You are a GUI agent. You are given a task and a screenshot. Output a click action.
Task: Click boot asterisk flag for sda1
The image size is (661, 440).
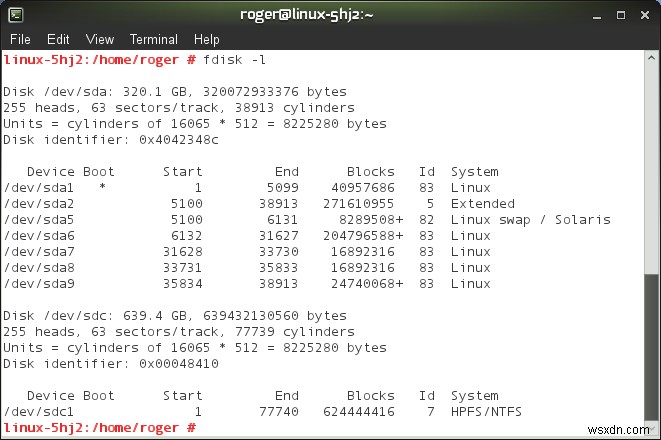tap(102, 187)
